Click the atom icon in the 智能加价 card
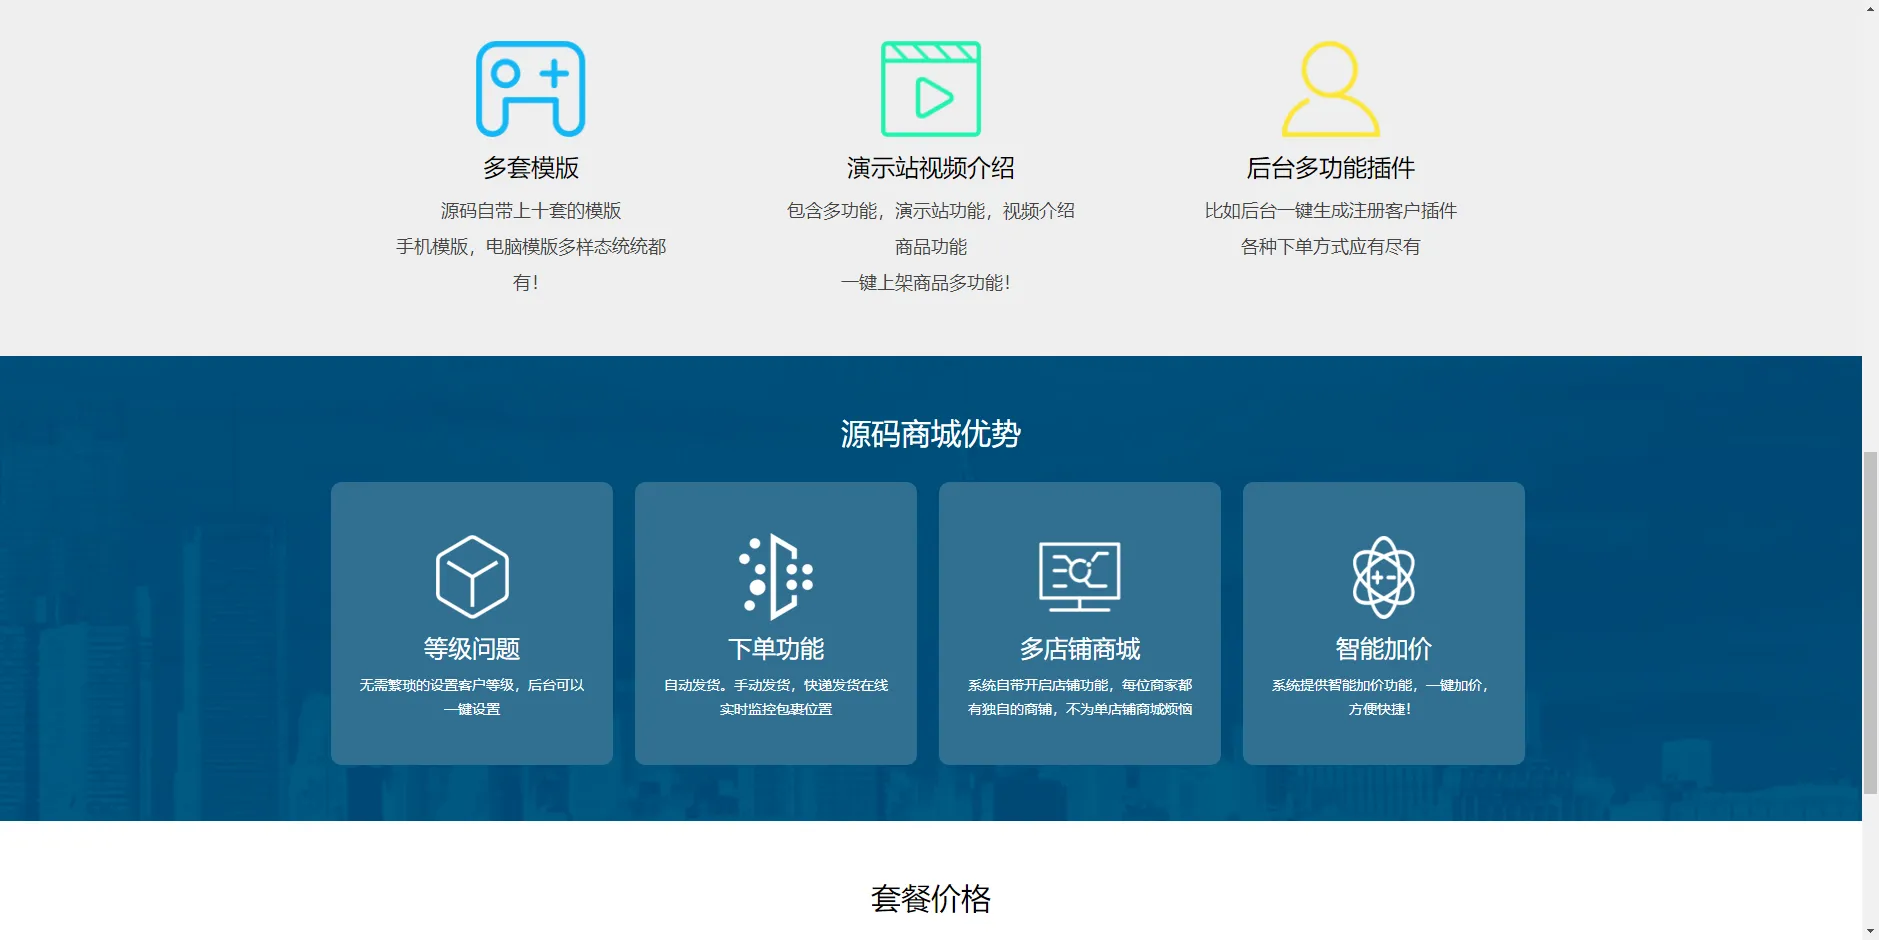Image resolution: width=1879 pixels, height=940 pixels. click(1384, 577)
